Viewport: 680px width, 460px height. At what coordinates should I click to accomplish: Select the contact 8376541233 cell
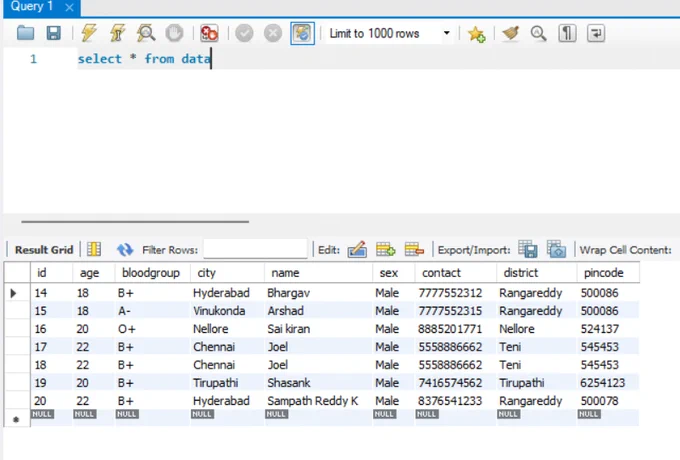click(x=455, y=401)
